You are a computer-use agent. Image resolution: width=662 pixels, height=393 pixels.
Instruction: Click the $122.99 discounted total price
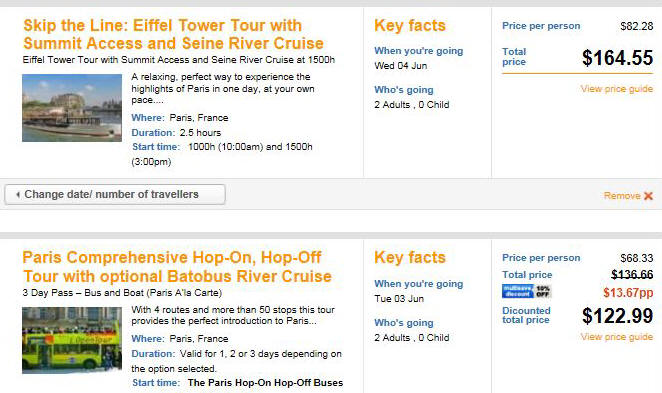tap(617, 316)
